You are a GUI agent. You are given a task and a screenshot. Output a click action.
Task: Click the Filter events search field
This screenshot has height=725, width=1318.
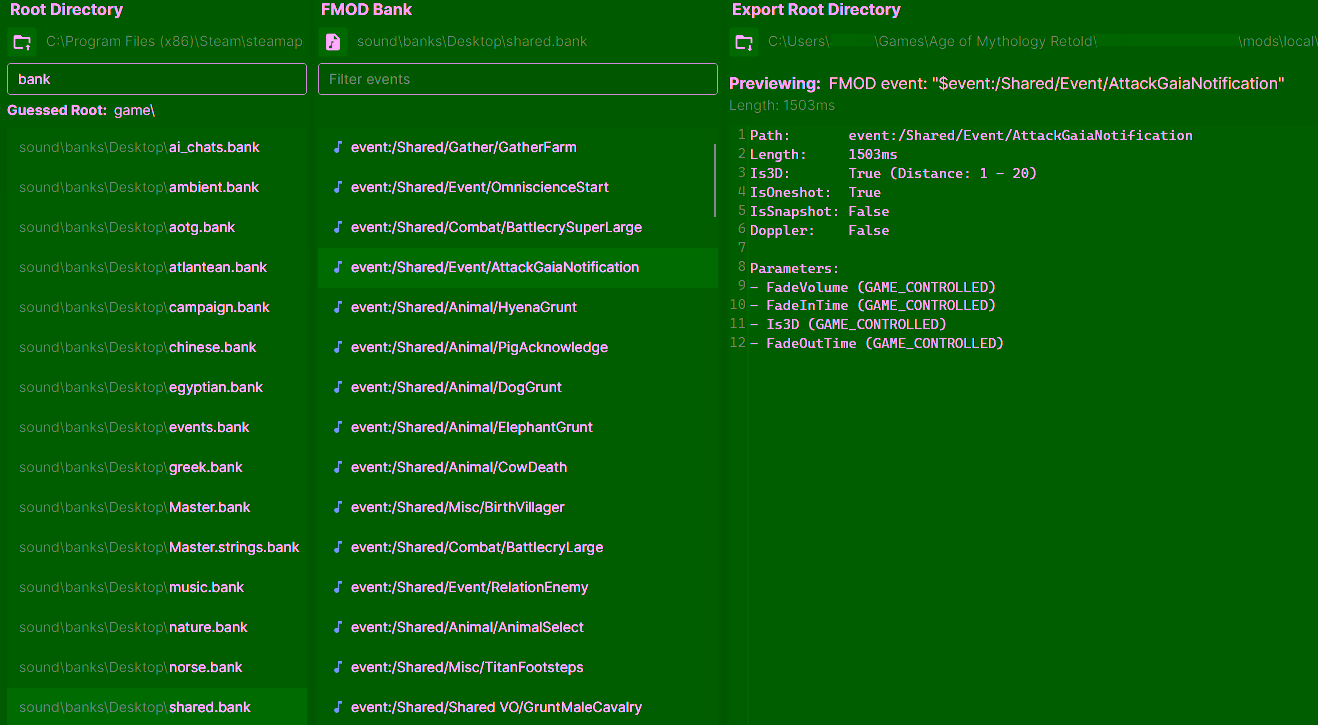coord(517,79)
